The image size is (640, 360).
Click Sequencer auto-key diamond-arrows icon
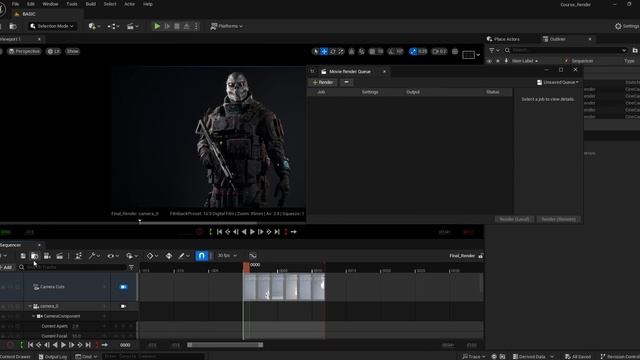click(x=169, y=256)
